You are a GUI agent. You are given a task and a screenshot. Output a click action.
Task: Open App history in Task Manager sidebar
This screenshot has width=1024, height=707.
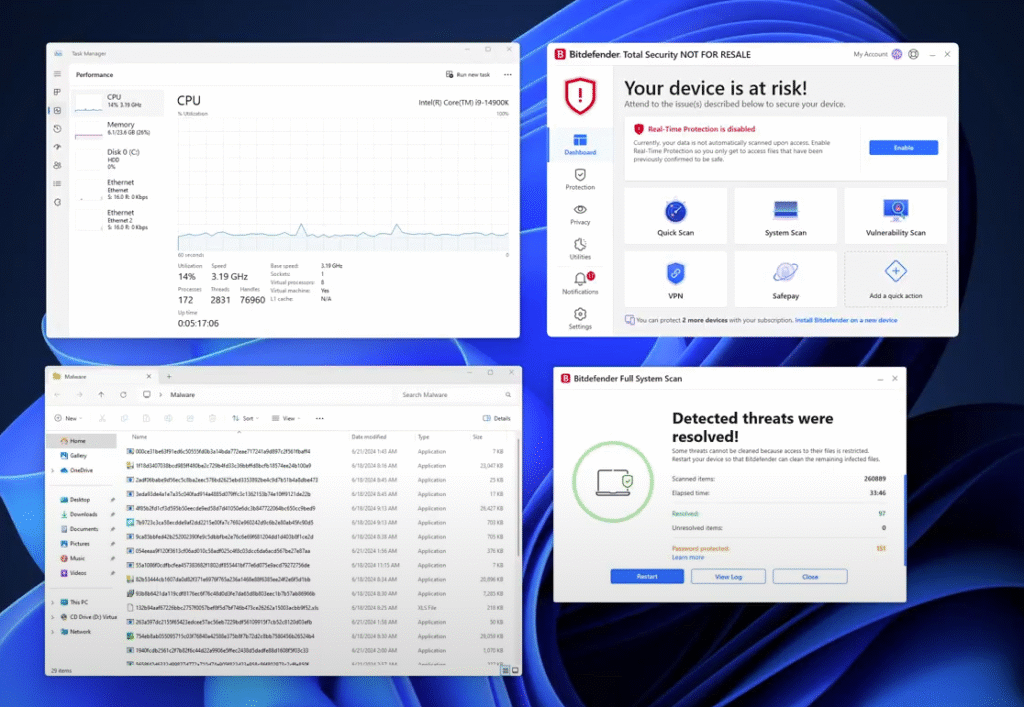pos(57,128)
